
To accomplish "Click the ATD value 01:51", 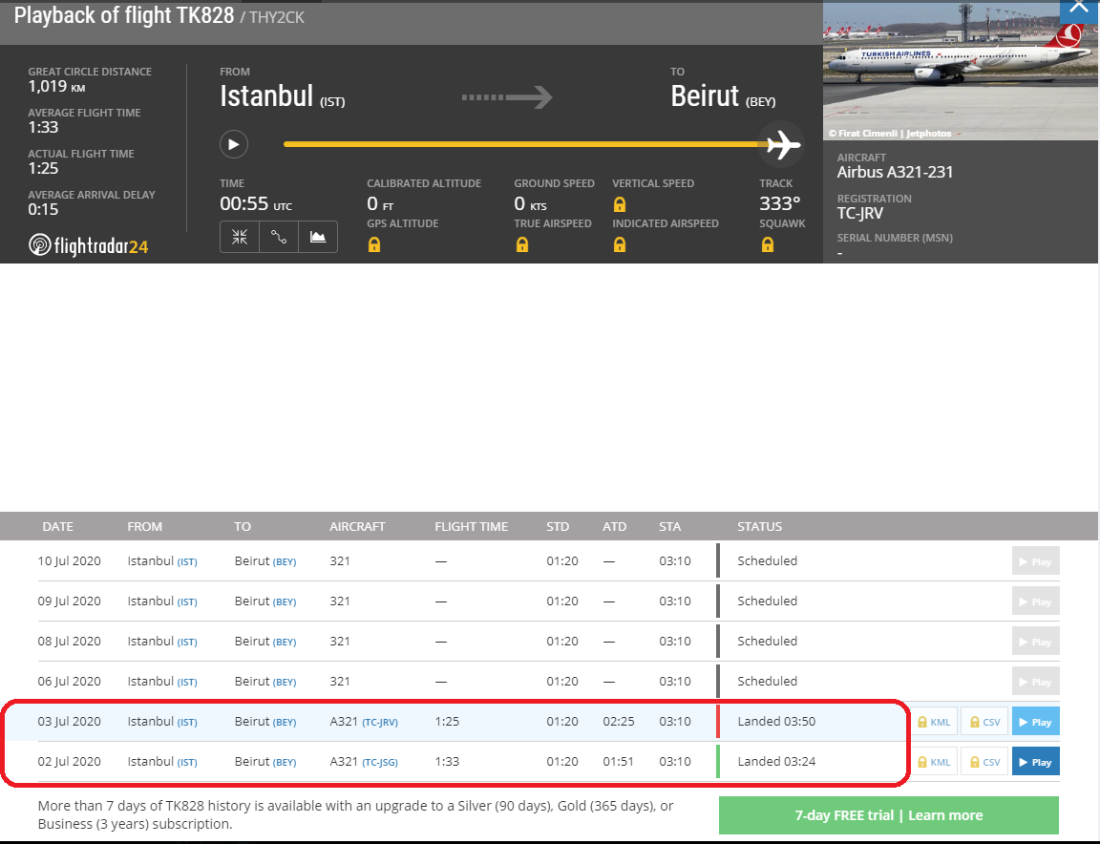I will click(x=619, y=761).
